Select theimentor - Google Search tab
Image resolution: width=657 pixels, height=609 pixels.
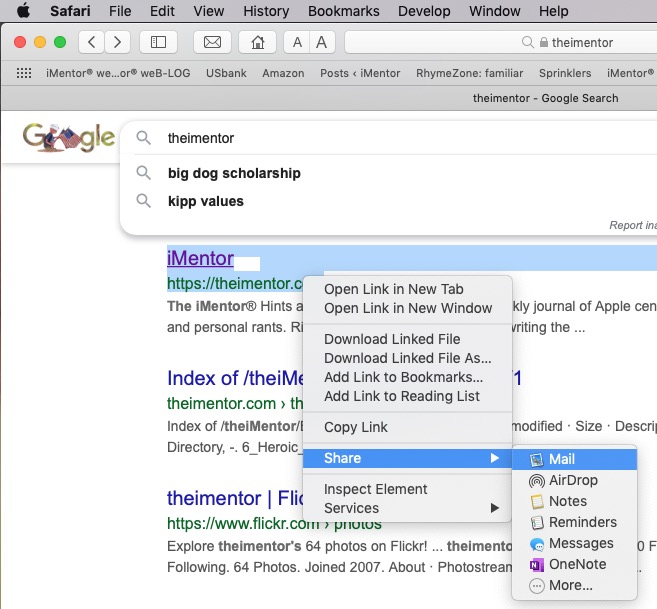pos(545,98)
